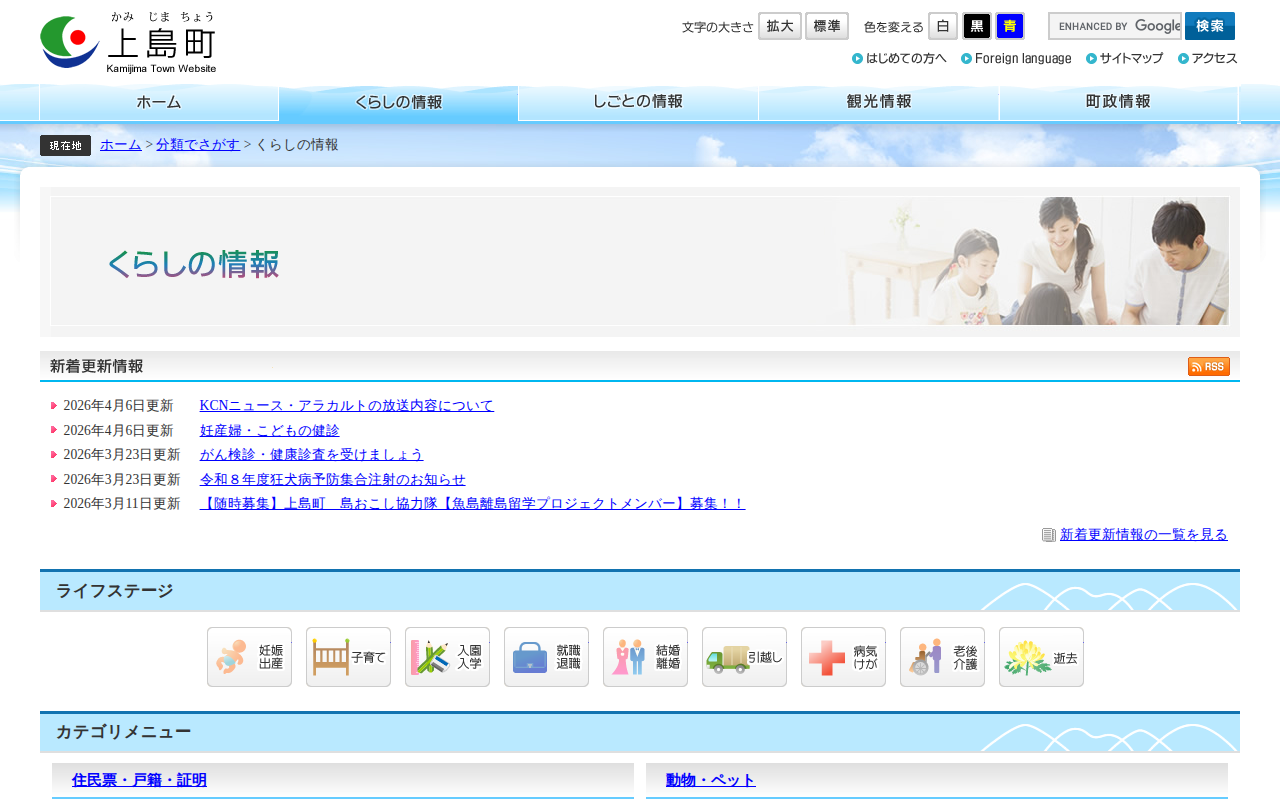The width and height of the screenshot is (1280, 800).
Task: Open the Foreign language link
Action: coord(1017,58)
